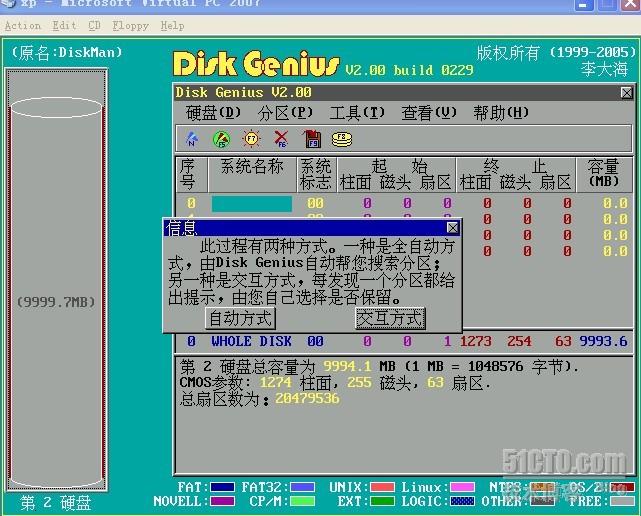The width and height of the screenshot is (641, 516).
Task: Click the UNIX legend color swatch
Action: (x=382, y=487)
